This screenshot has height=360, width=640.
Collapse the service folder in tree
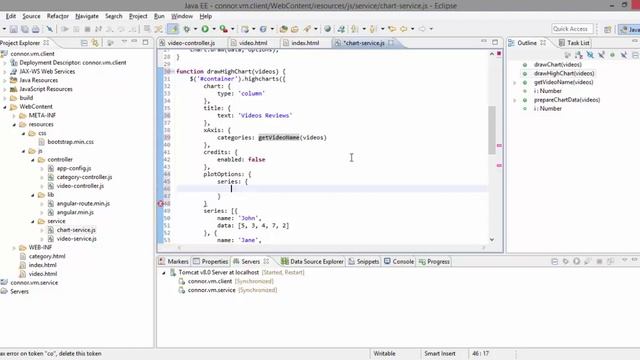click(x=33, y=222)
